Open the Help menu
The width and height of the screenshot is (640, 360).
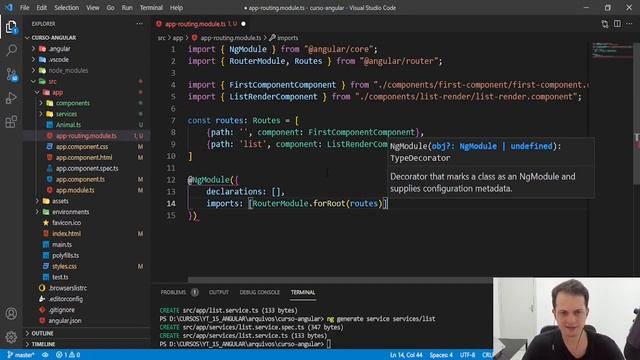click(x=176, y=7)
